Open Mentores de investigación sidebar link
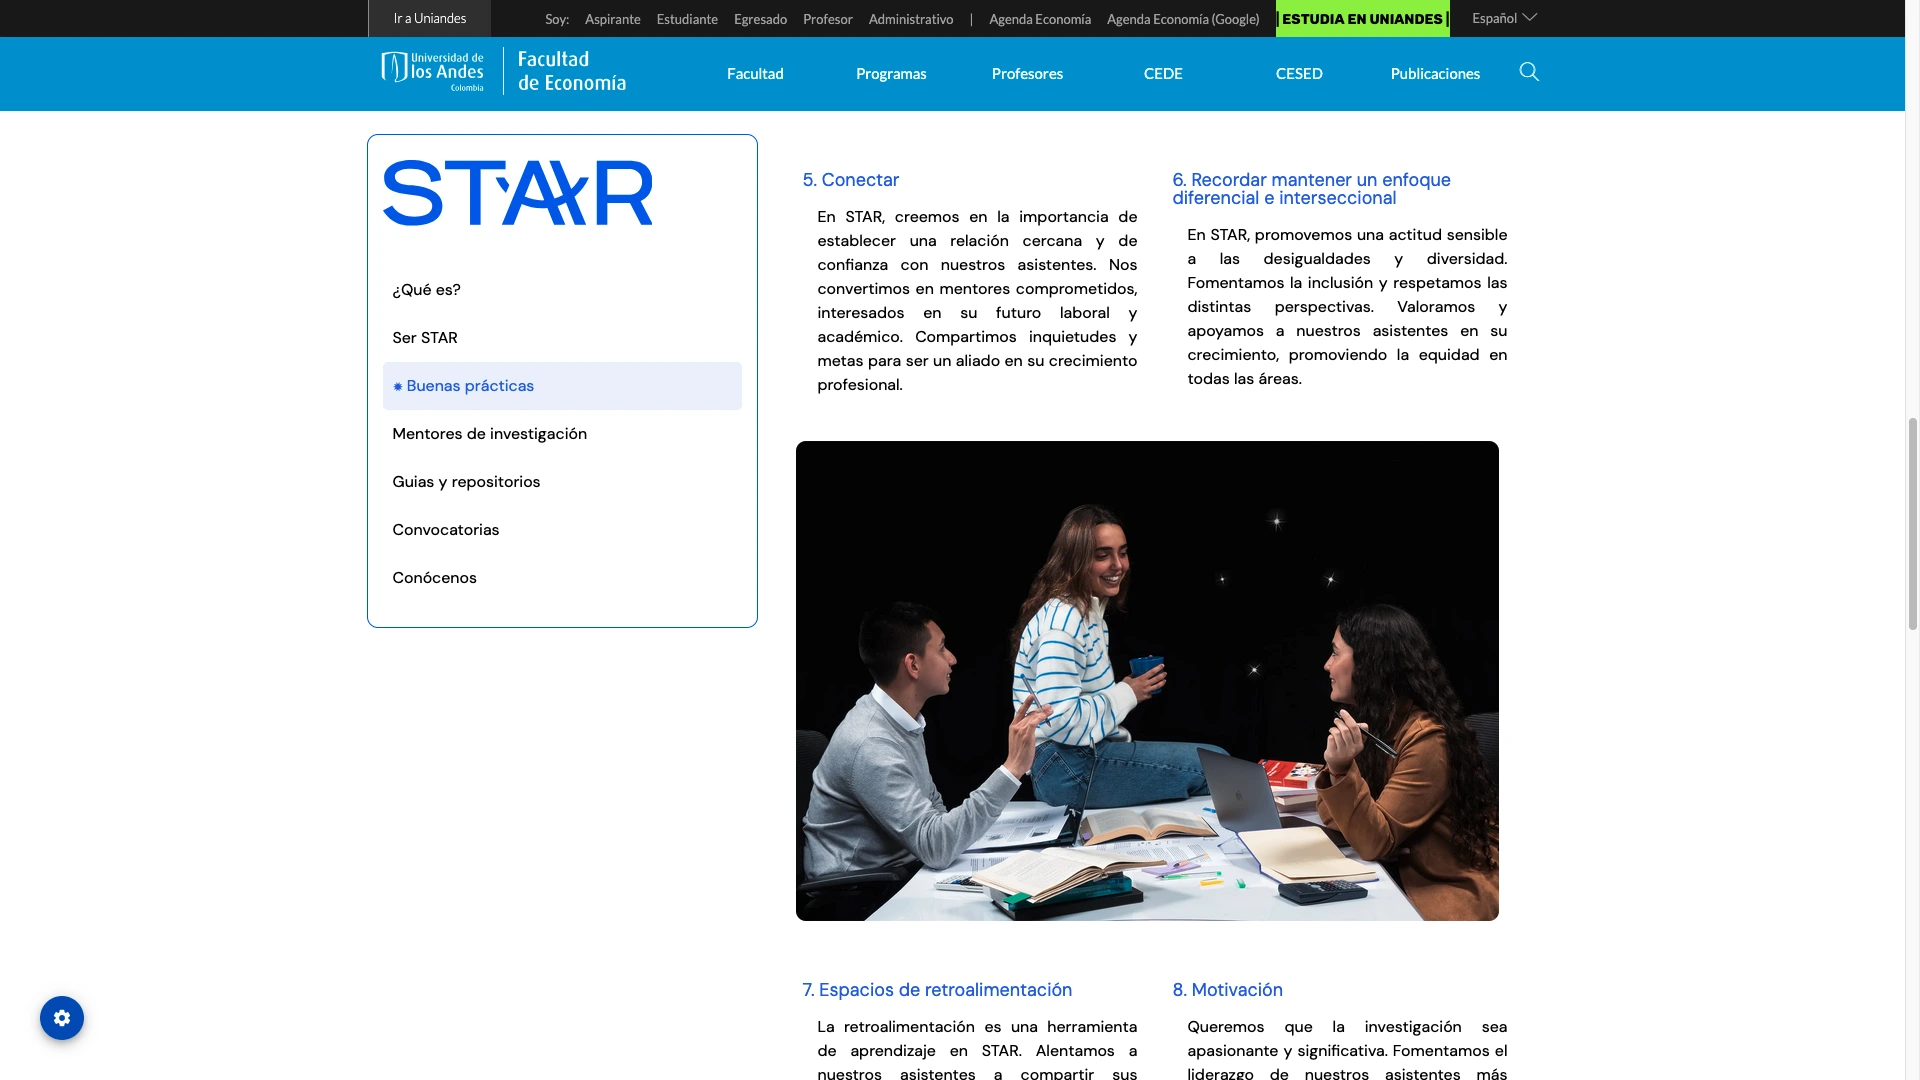The height and width of the screenshot is (1080, 1920). 490,434
